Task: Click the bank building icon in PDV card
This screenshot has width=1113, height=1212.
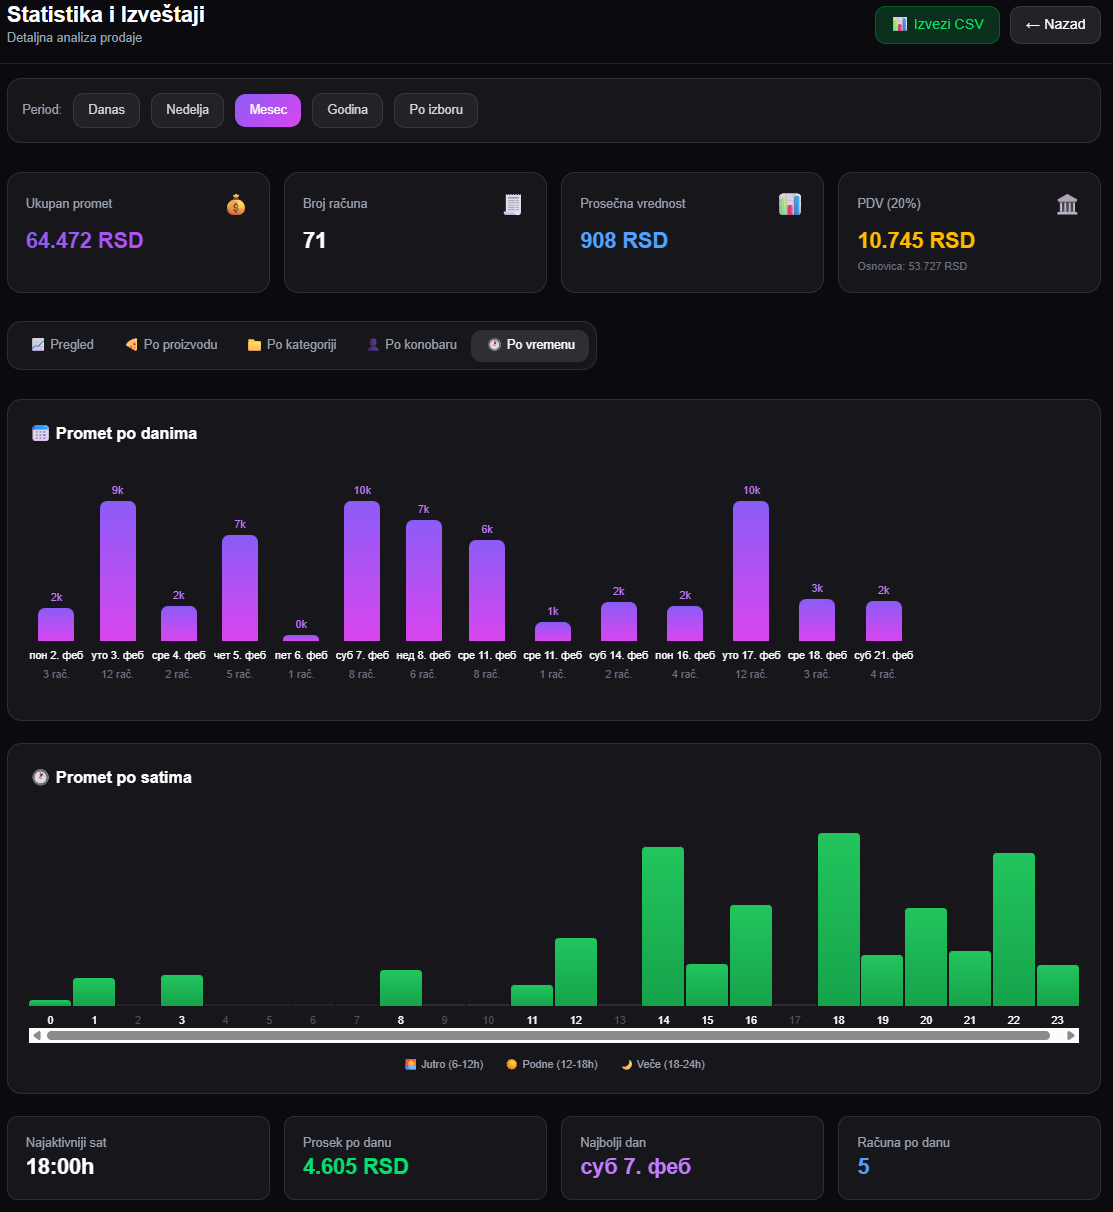Action: [x=1067, y=205]
